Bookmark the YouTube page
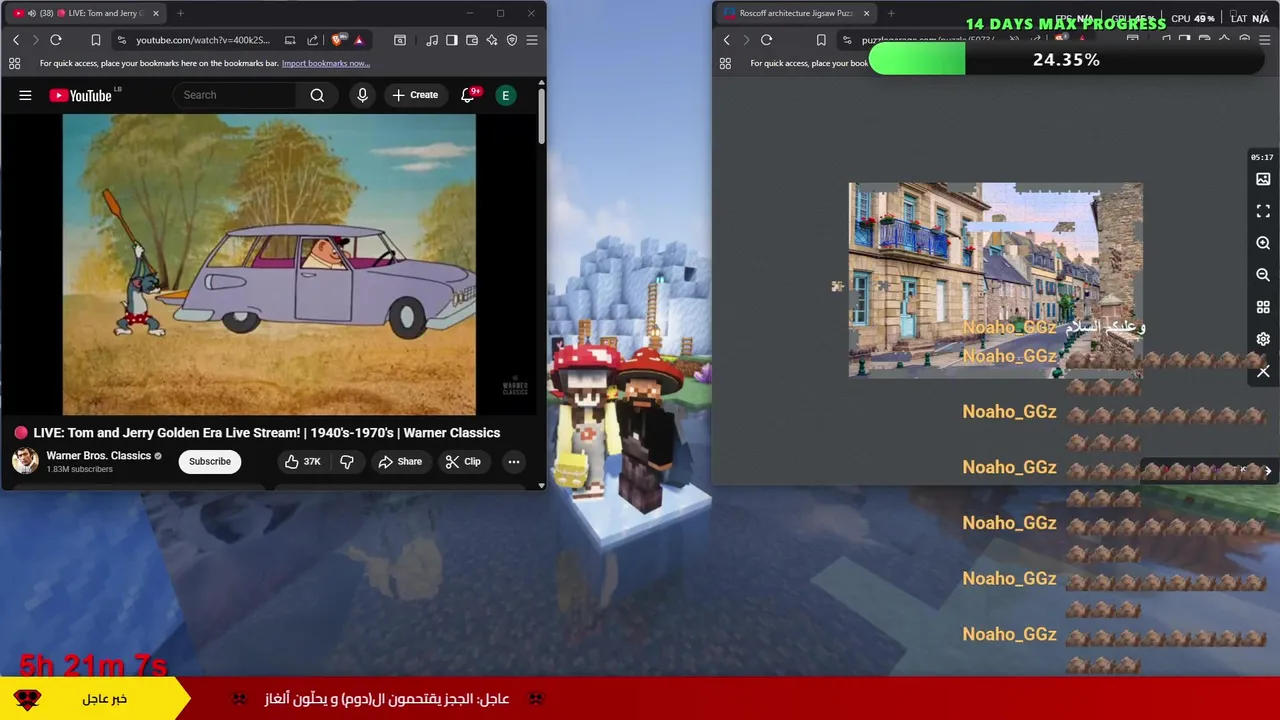Image resolution: width=1280 pixels, height=720 pixels. (x=96, y=40)
